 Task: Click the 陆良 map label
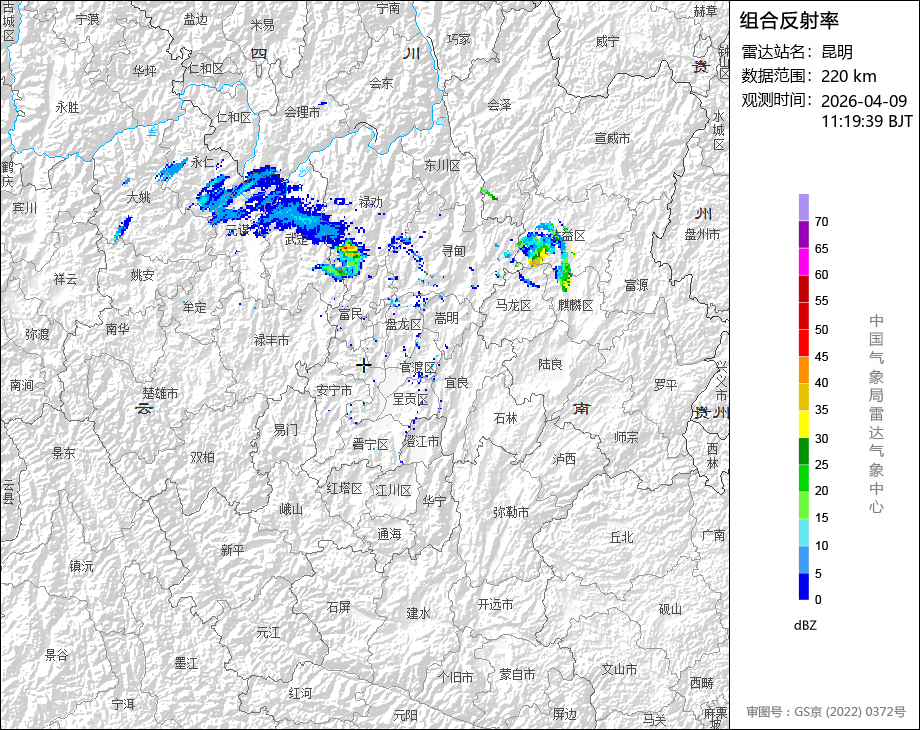[550, 364]
